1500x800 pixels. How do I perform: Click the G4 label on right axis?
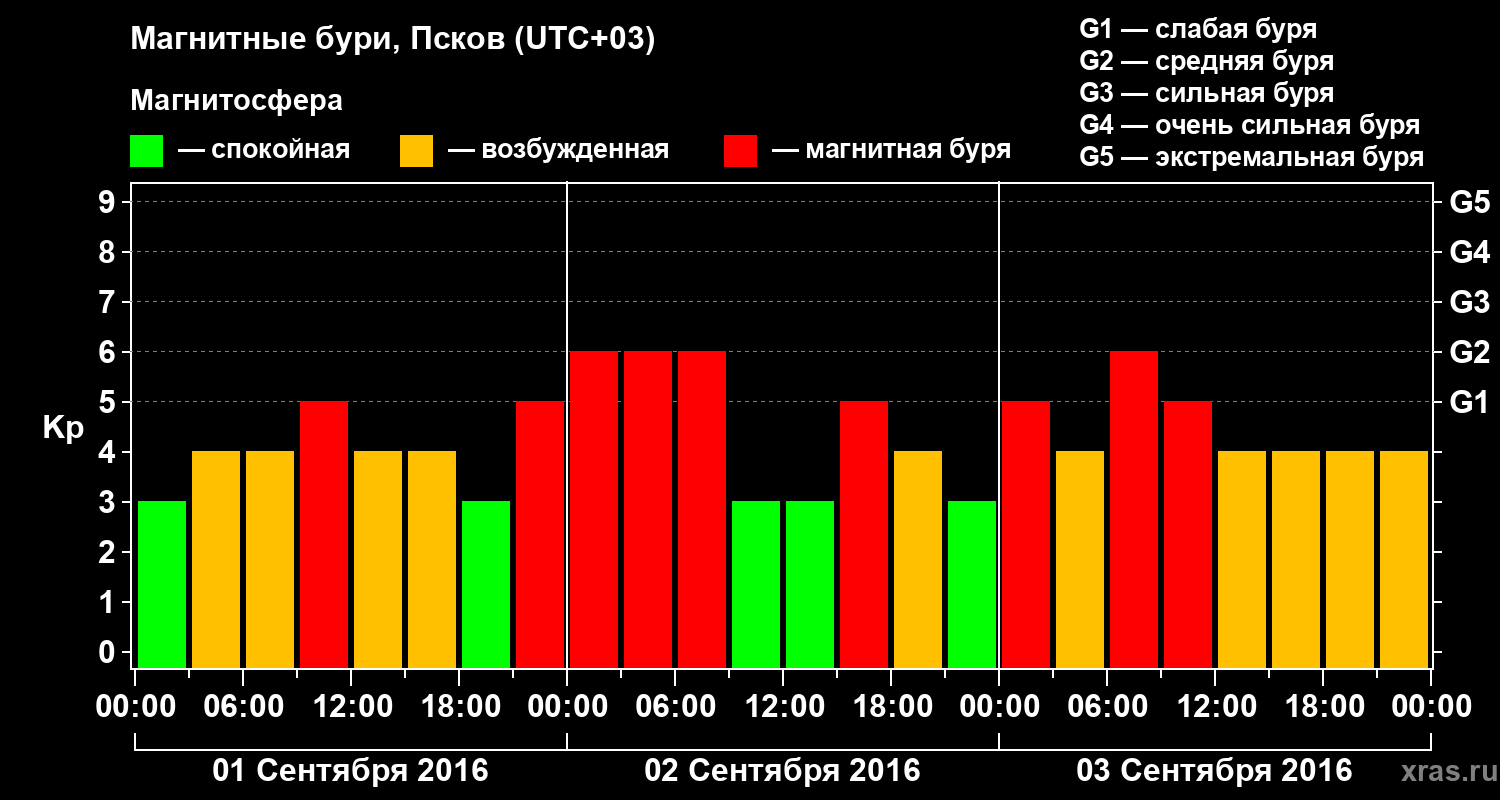click(1469, 252)
